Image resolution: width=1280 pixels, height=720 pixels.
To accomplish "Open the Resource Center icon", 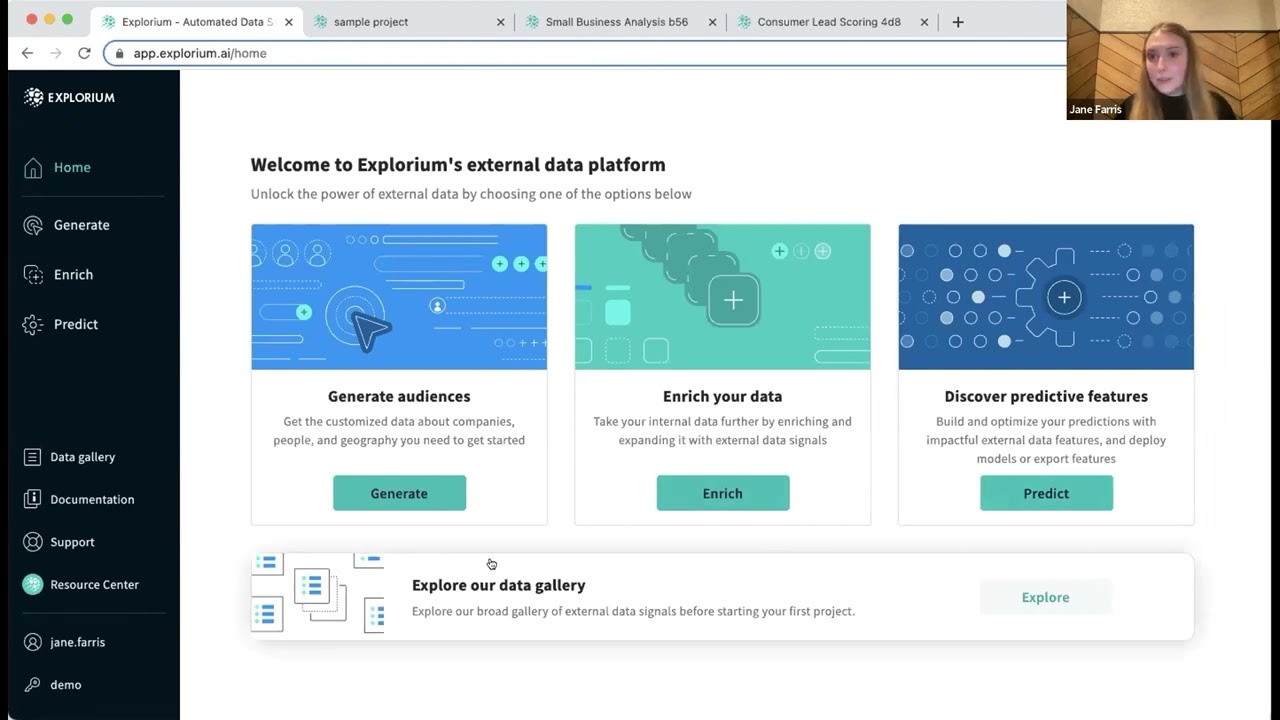I will coord(33,584).
